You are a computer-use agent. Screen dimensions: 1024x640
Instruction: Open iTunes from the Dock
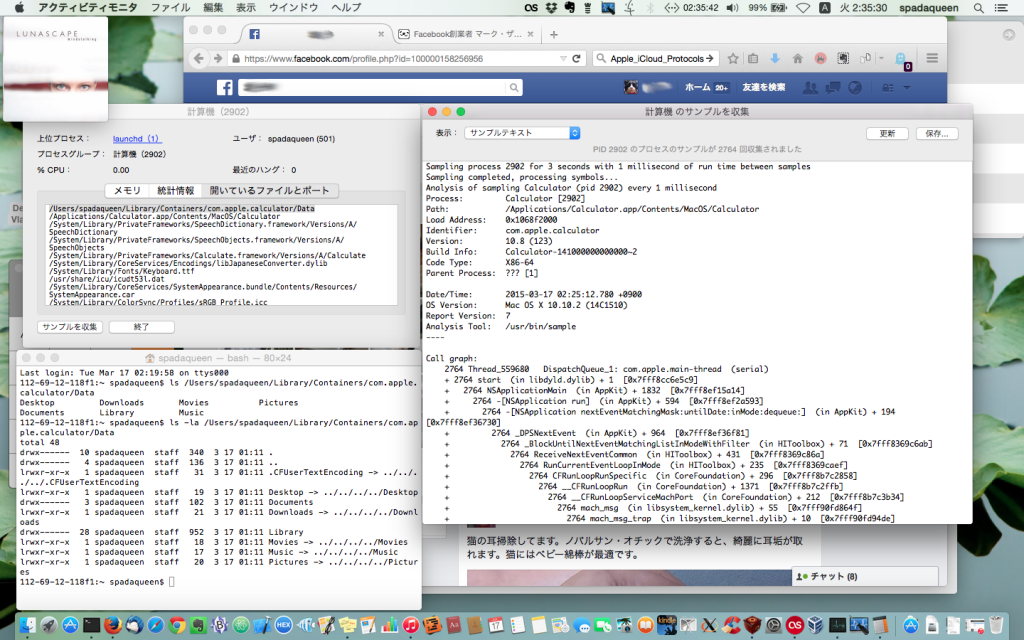tap(411, 625)
